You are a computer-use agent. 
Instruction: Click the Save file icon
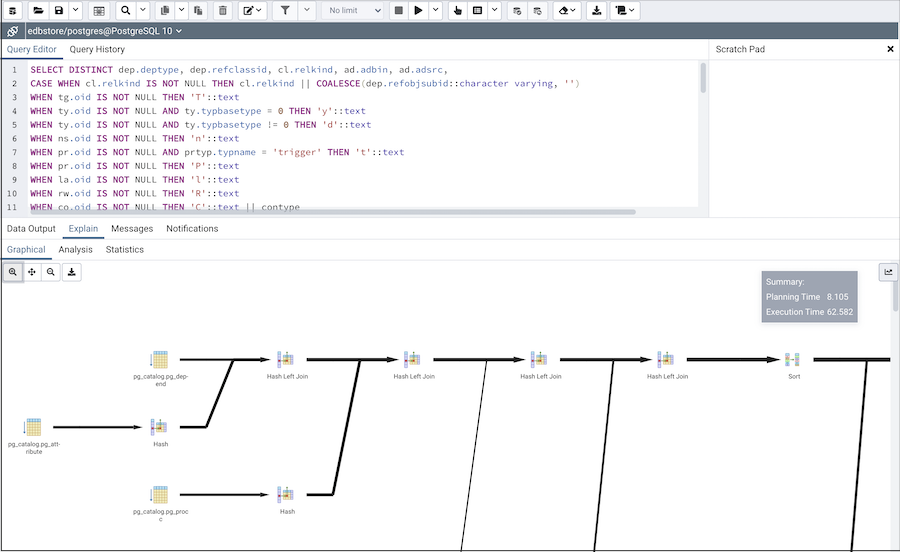coord(59,10)
